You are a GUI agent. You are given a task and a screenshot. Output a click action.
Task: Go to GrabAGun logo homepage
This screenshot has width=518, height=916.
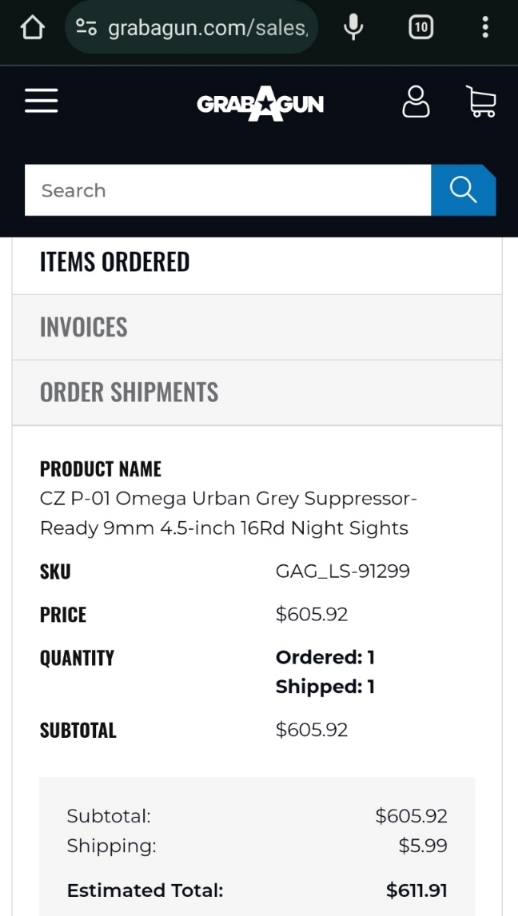(260, 103)
